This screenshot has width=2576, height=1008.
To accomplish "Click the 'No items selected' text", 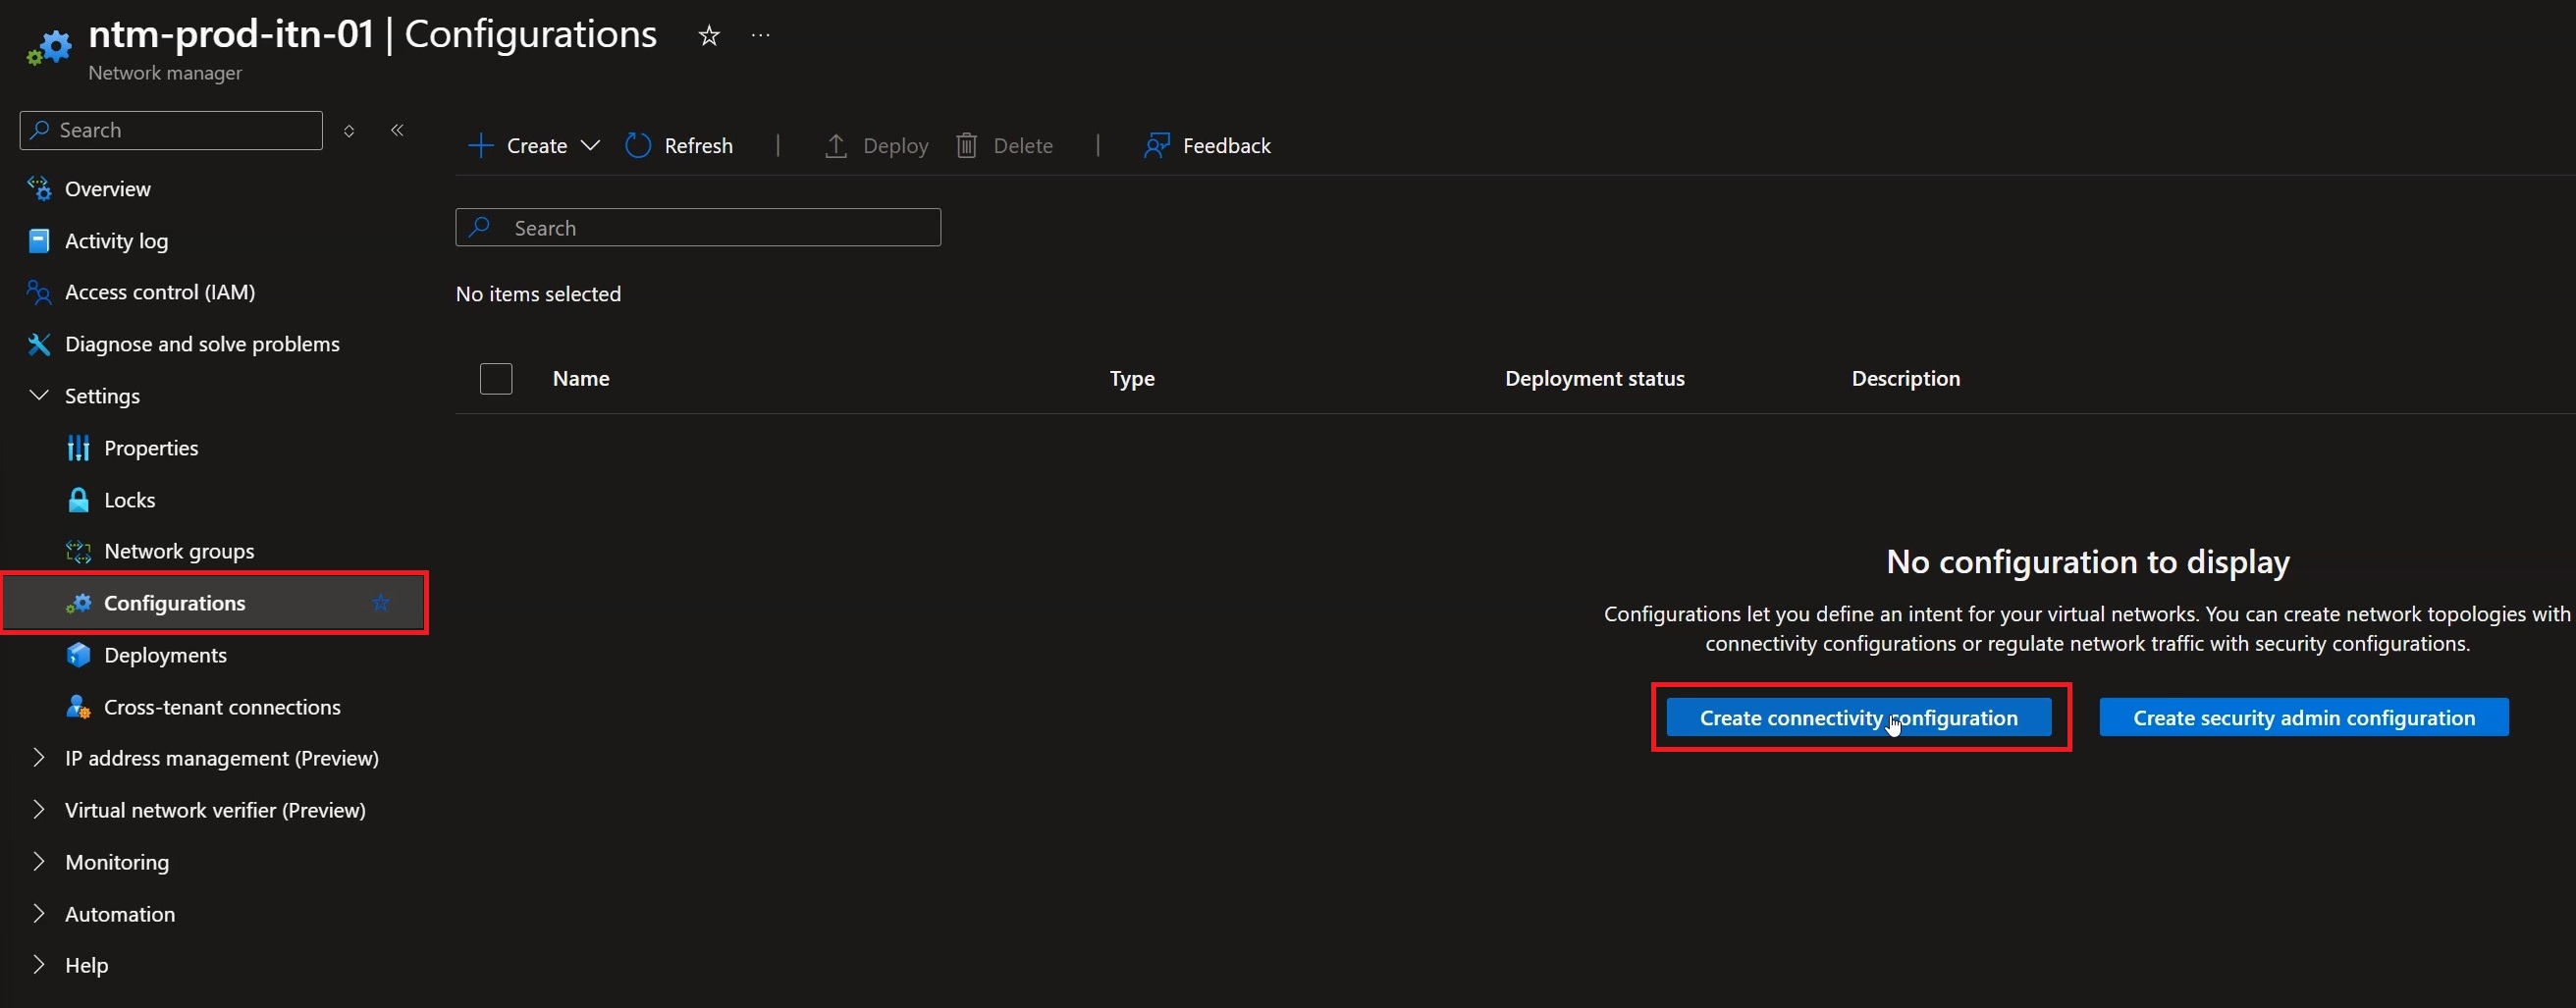I will 538,294.
